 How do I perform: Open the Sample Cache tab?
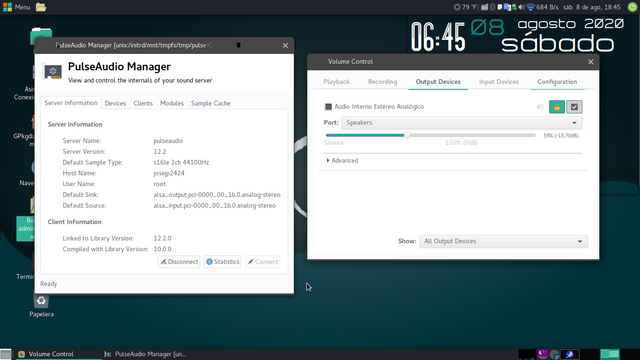click(x=211, y=103)
